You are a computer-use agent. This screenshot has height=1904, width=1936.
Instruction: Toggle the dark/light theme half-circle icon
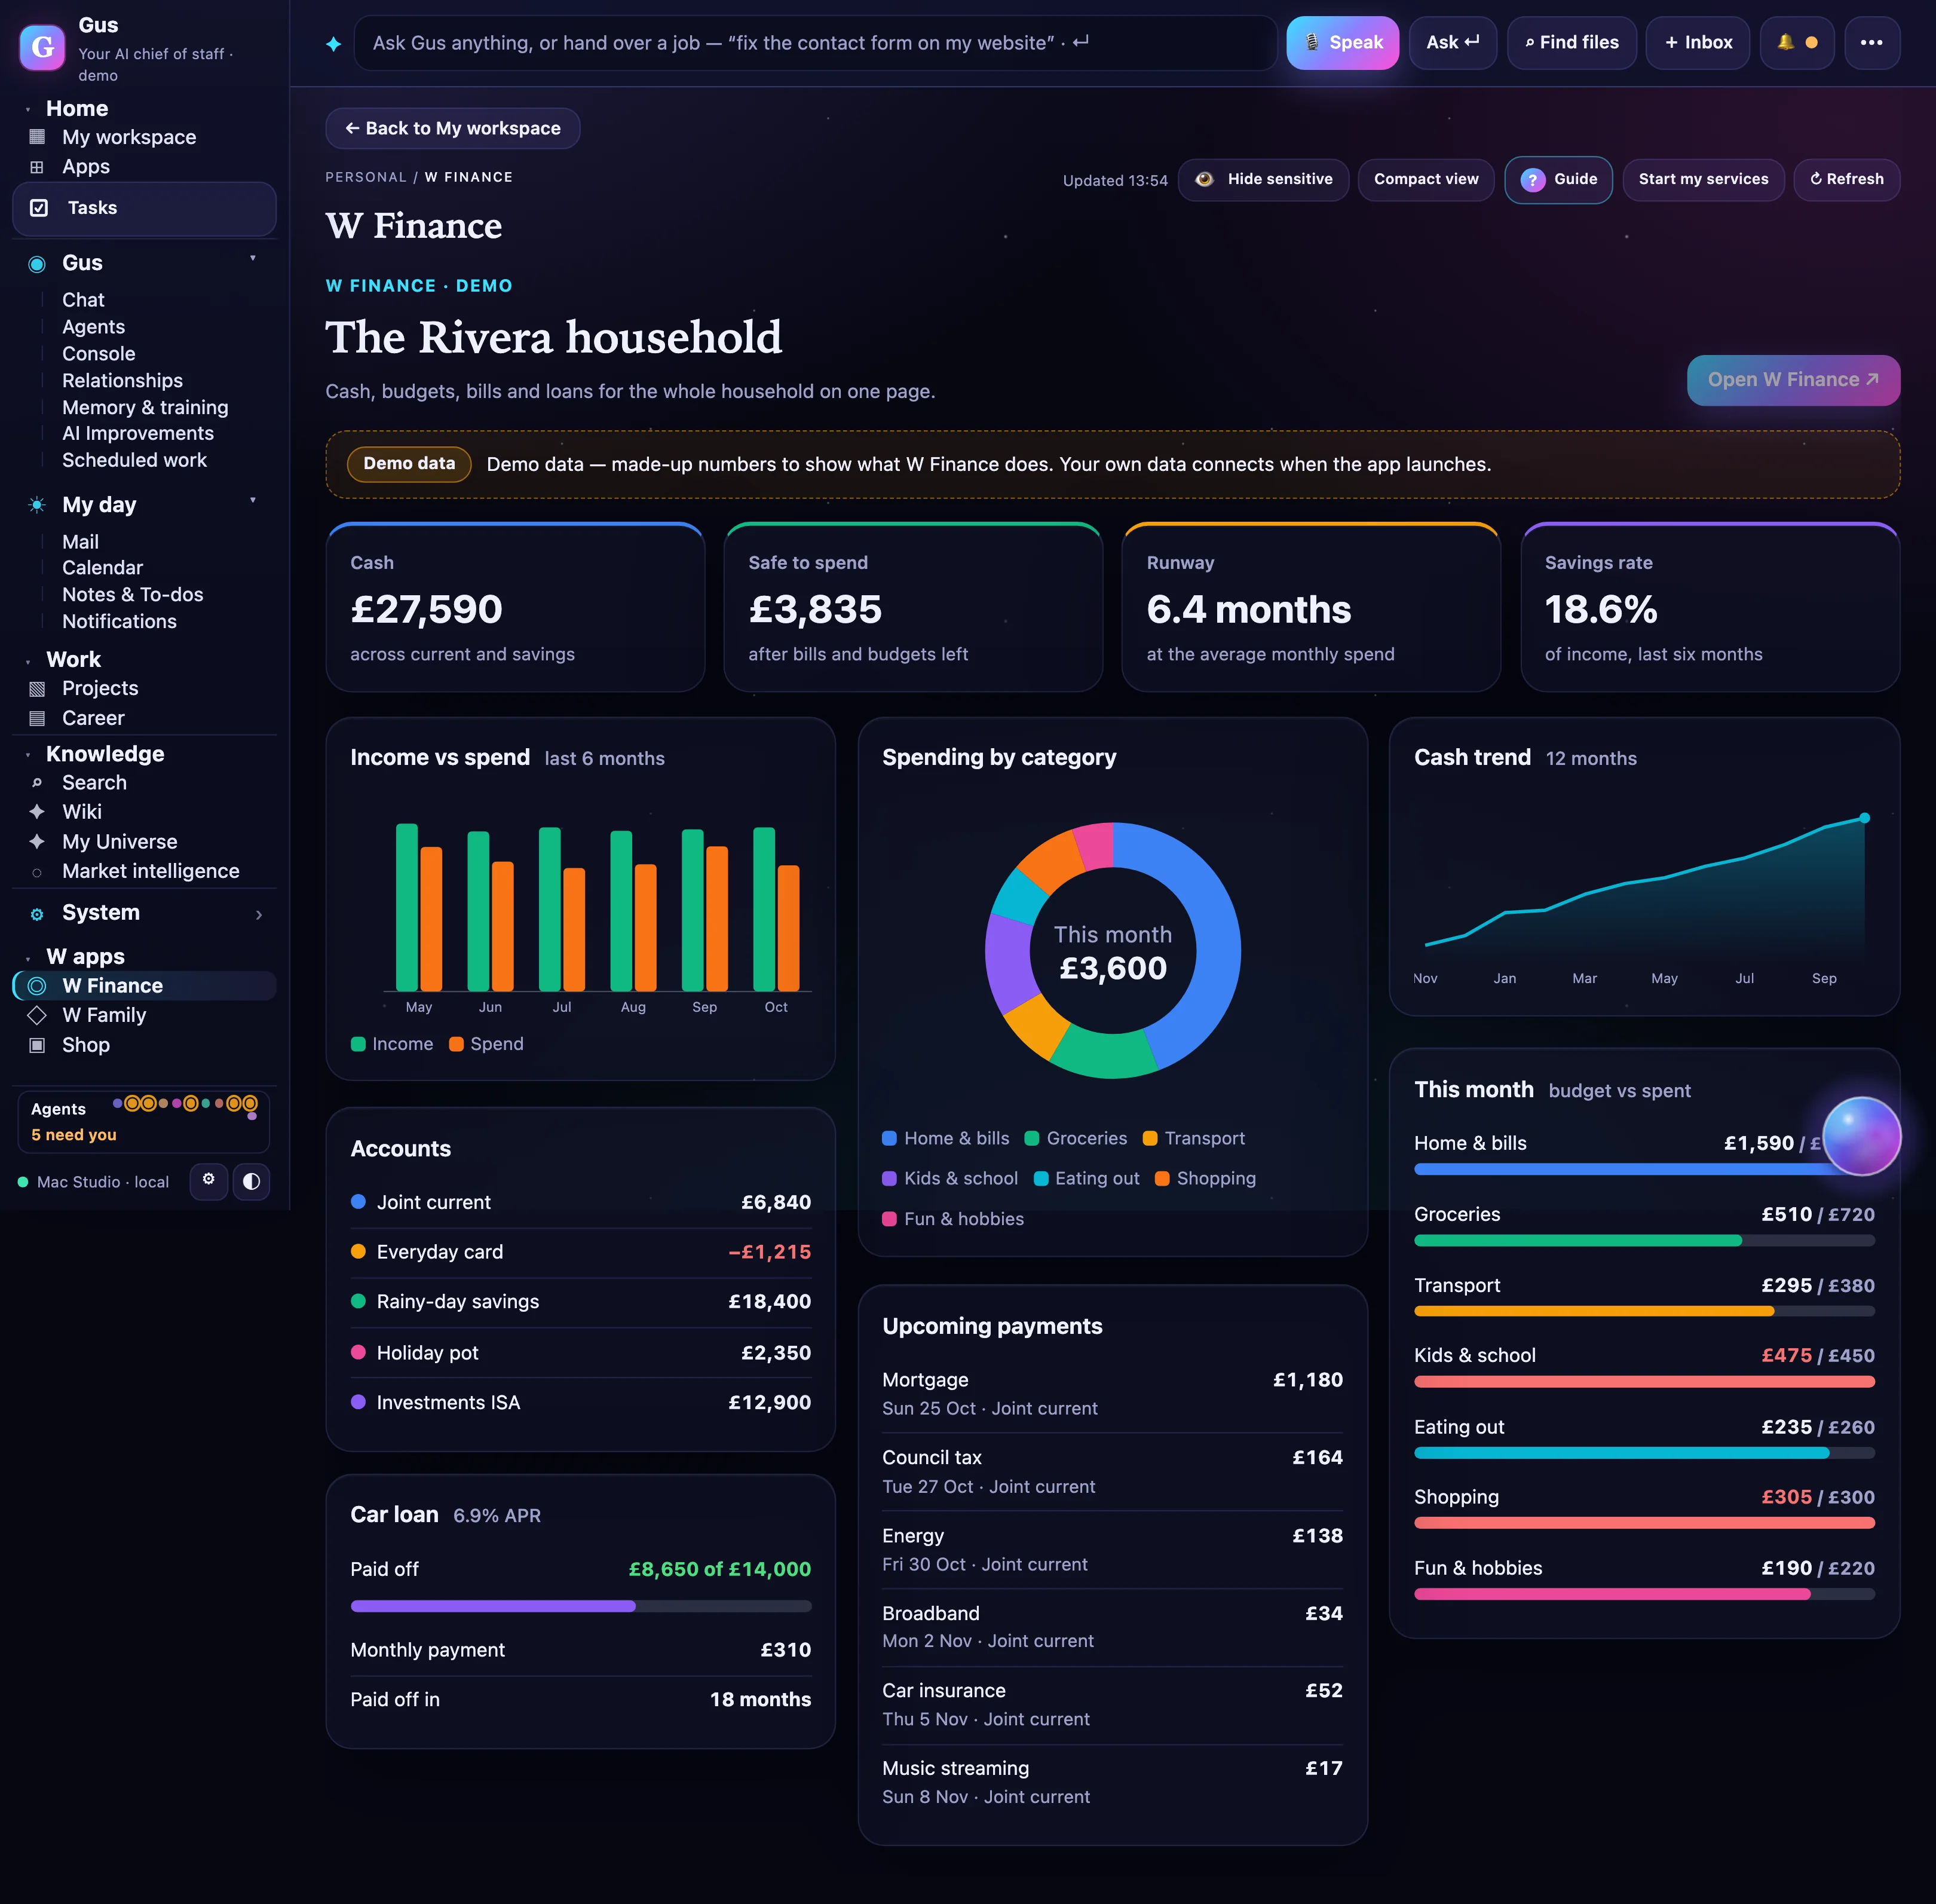point(252,1181)
